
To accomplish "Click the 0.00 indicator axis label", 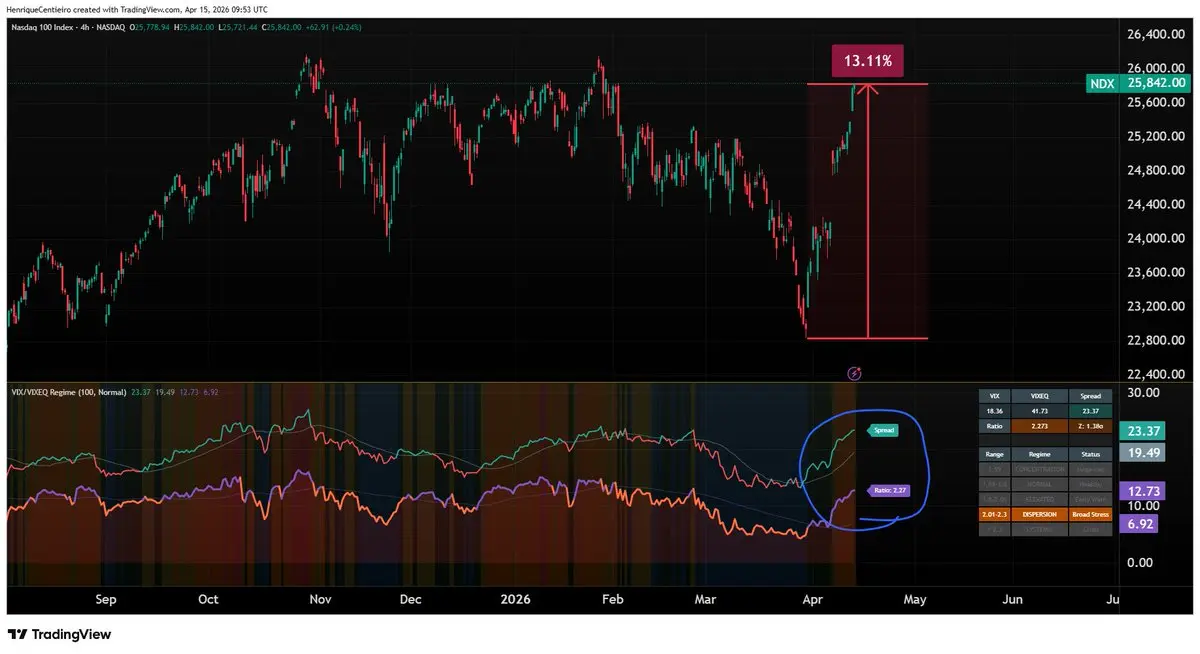I will (1140, 562).
